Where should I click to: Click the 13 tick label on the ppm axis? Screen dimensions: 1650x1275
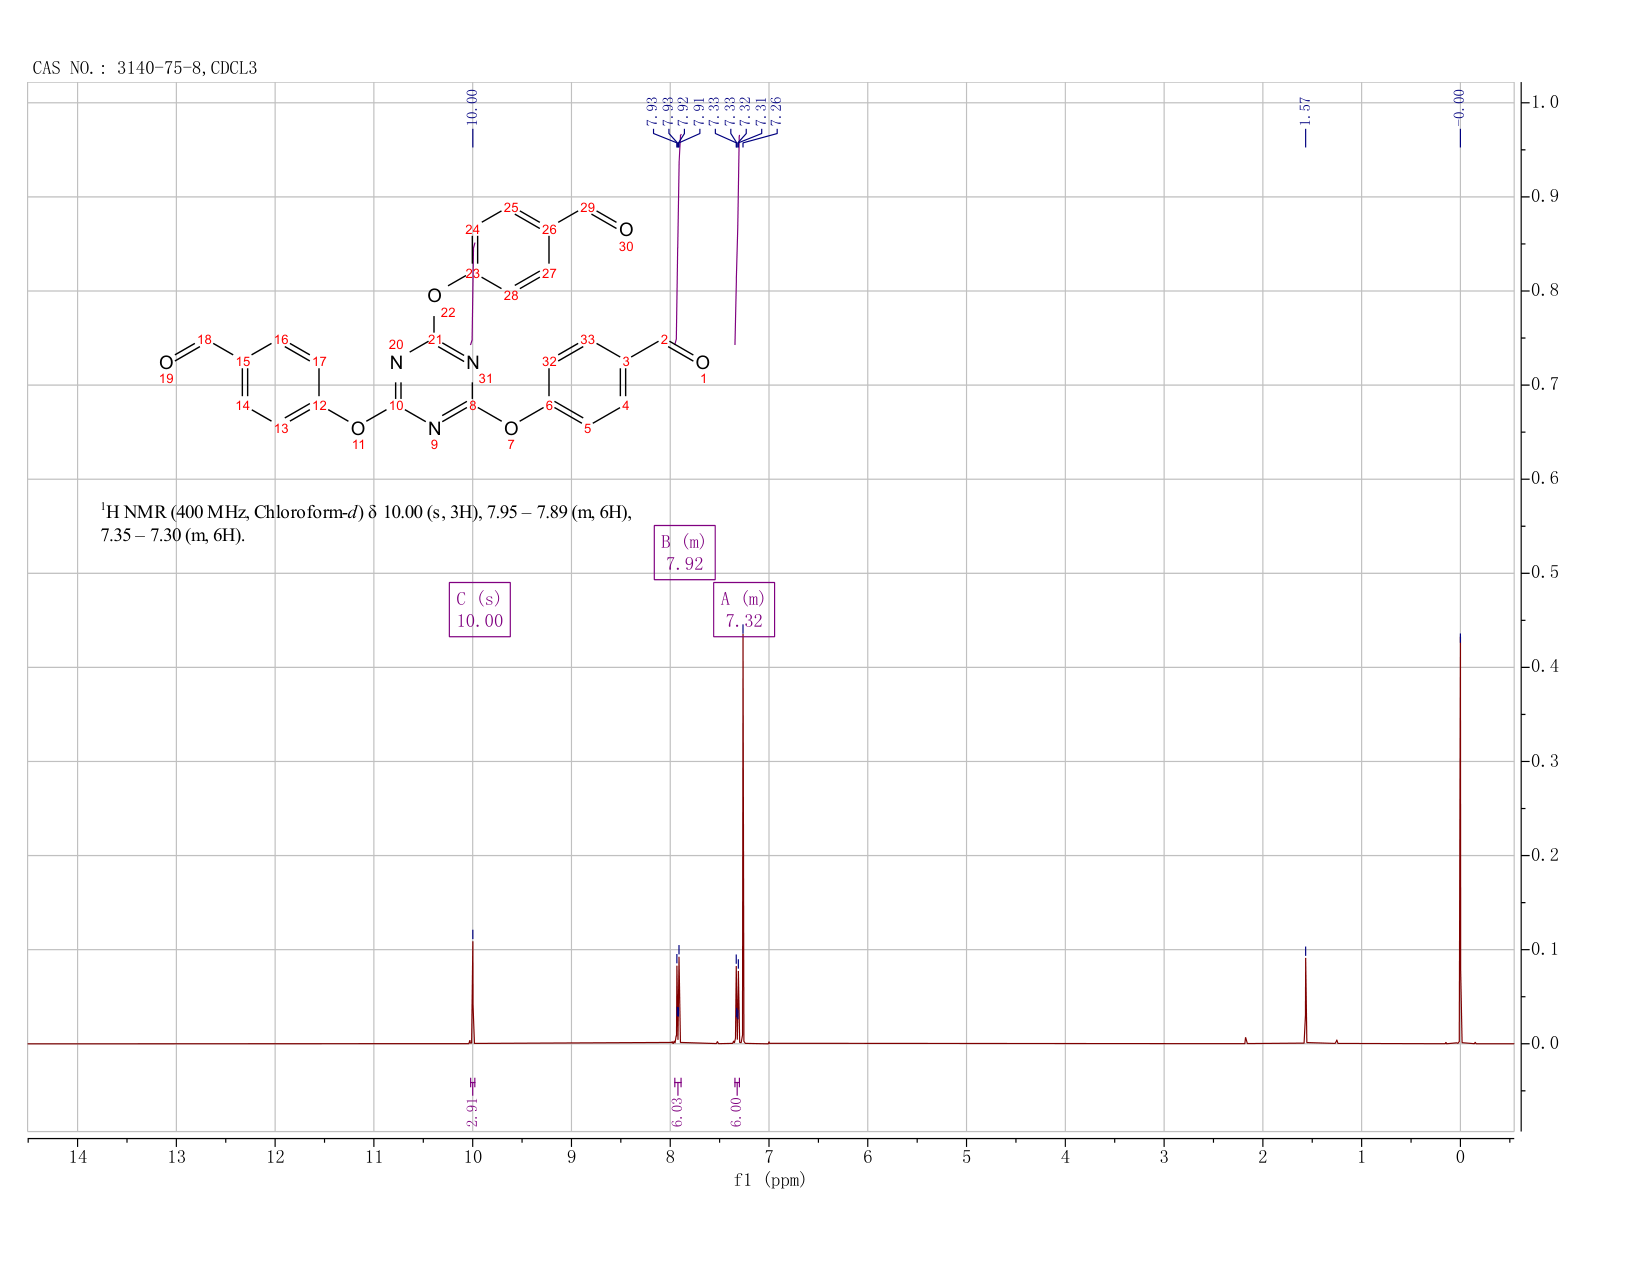click(x=176, y=1157)
